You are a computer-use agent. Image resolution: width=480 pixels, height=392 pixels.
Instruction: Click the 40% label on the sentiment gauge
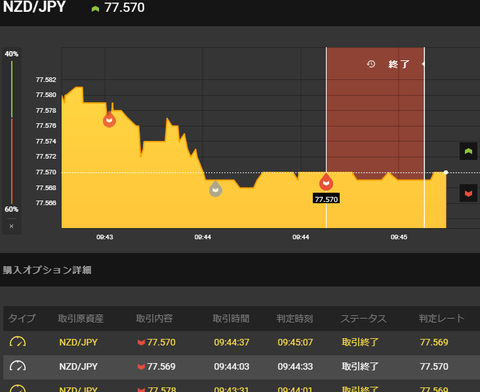click(11, 54)
